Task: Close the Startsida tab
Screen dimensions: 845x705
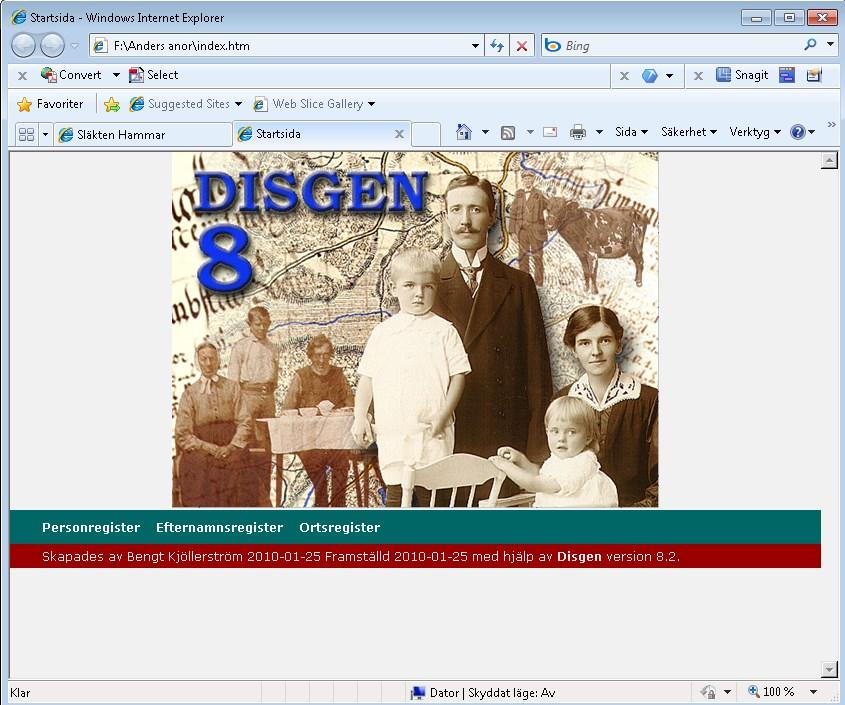Action: (399, 134)
